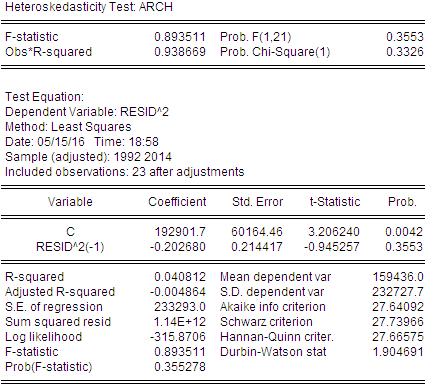Click the t-Statistic column header
This screenshot has width=434, height=386.
pyautogui.click(x=335, y=202)
